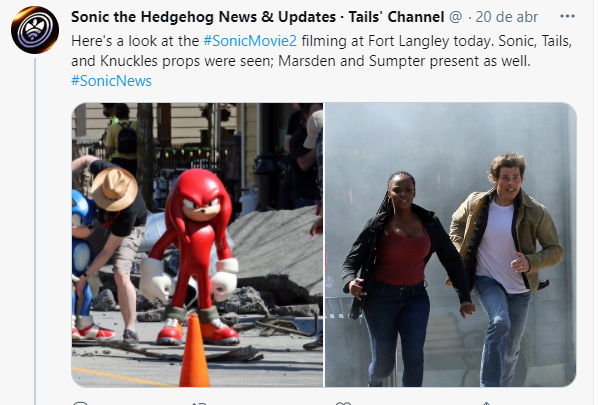The width and height of the screenshot is (599, 405).
Task: Open the right photo of two actors running
Action: [x=450, y=245]
